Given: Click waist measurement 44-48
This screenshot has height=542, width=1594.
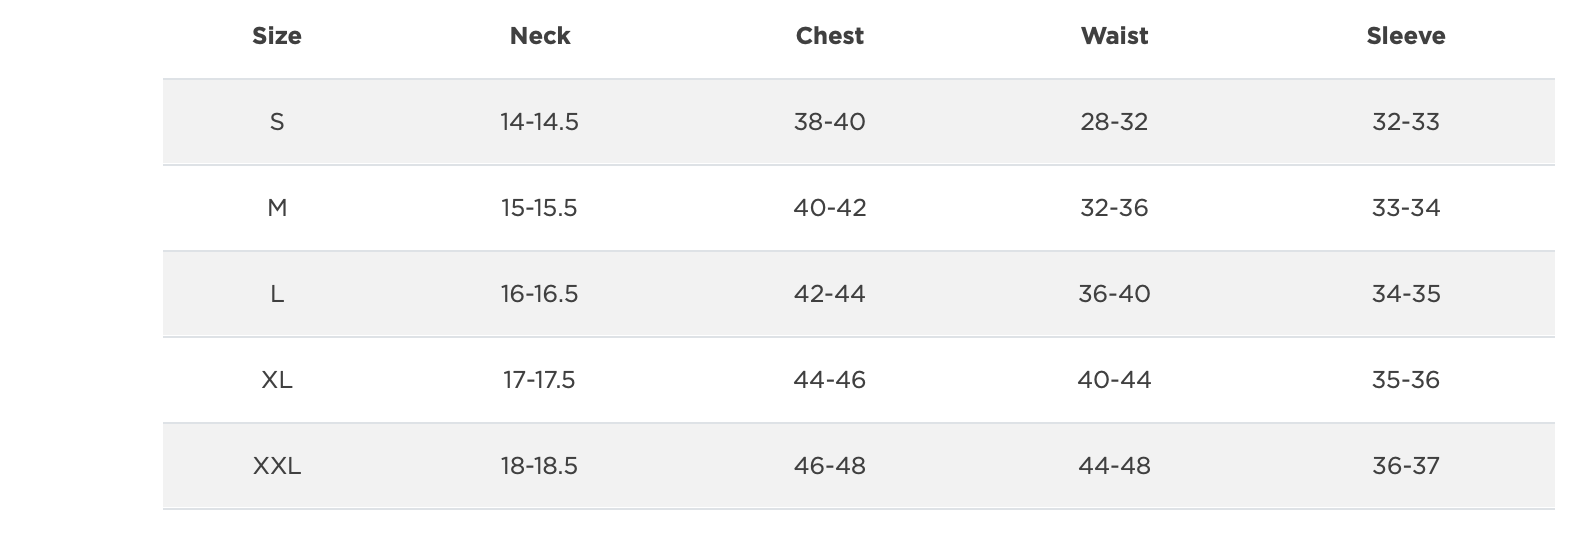Looking at the screenshot, I should 1115,466.
